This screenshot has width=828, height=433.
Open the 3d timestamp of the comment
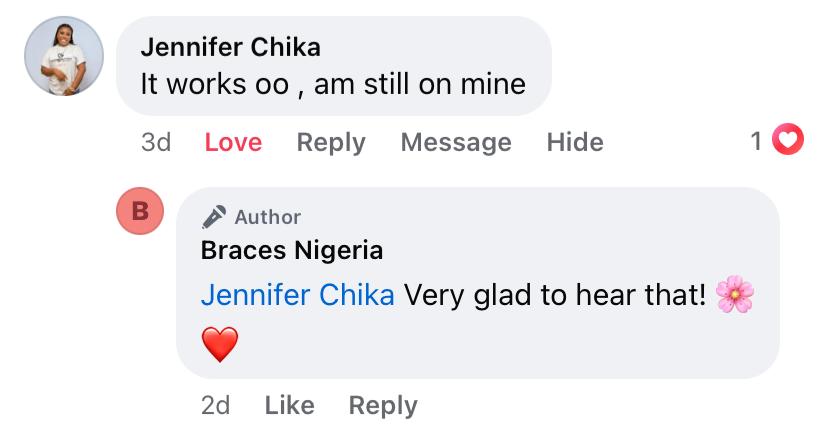[156, 142]
